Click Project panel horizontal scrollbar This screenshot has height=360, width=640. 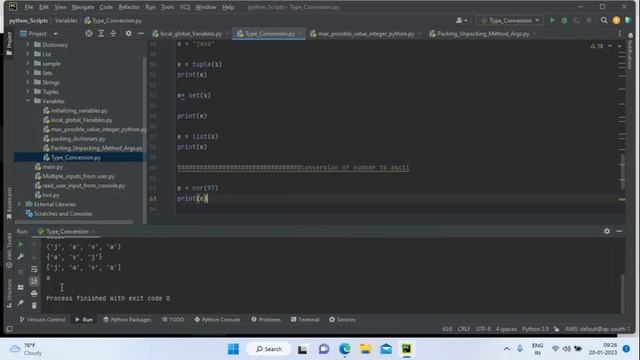[73, 222]
